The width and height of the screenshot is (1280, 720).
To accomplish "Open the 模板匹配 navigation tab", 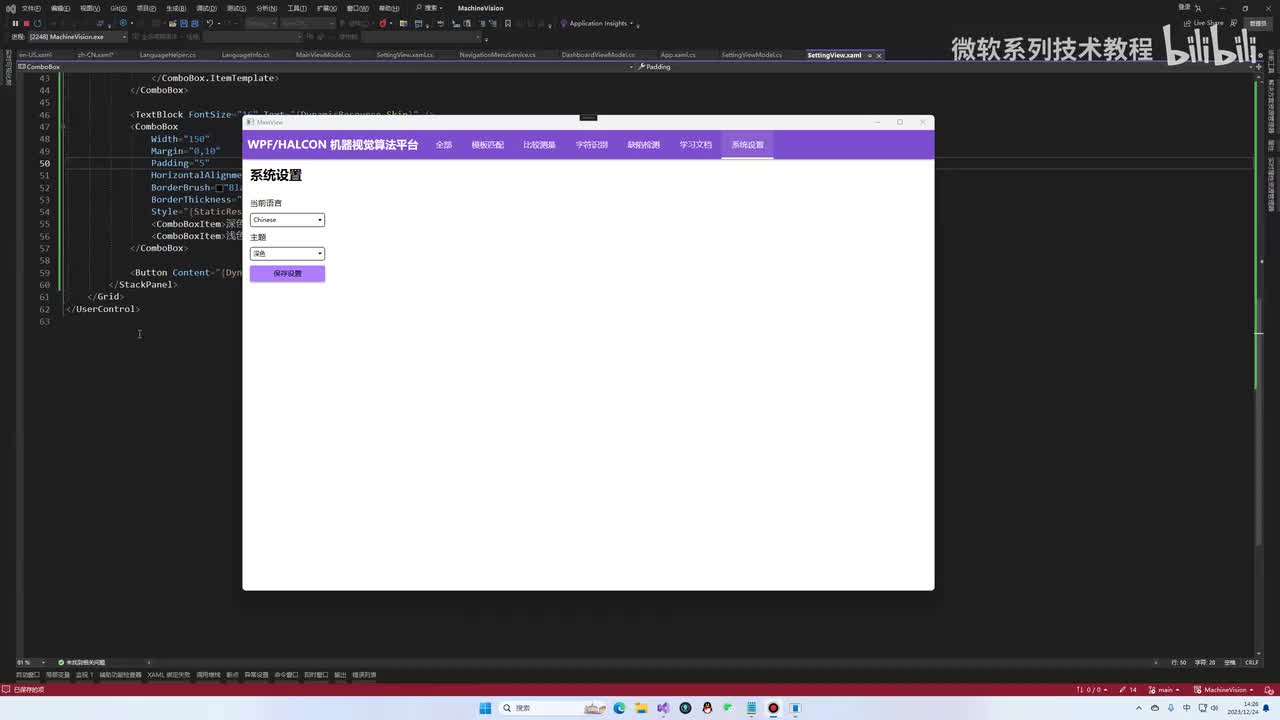I will point(488,145).
